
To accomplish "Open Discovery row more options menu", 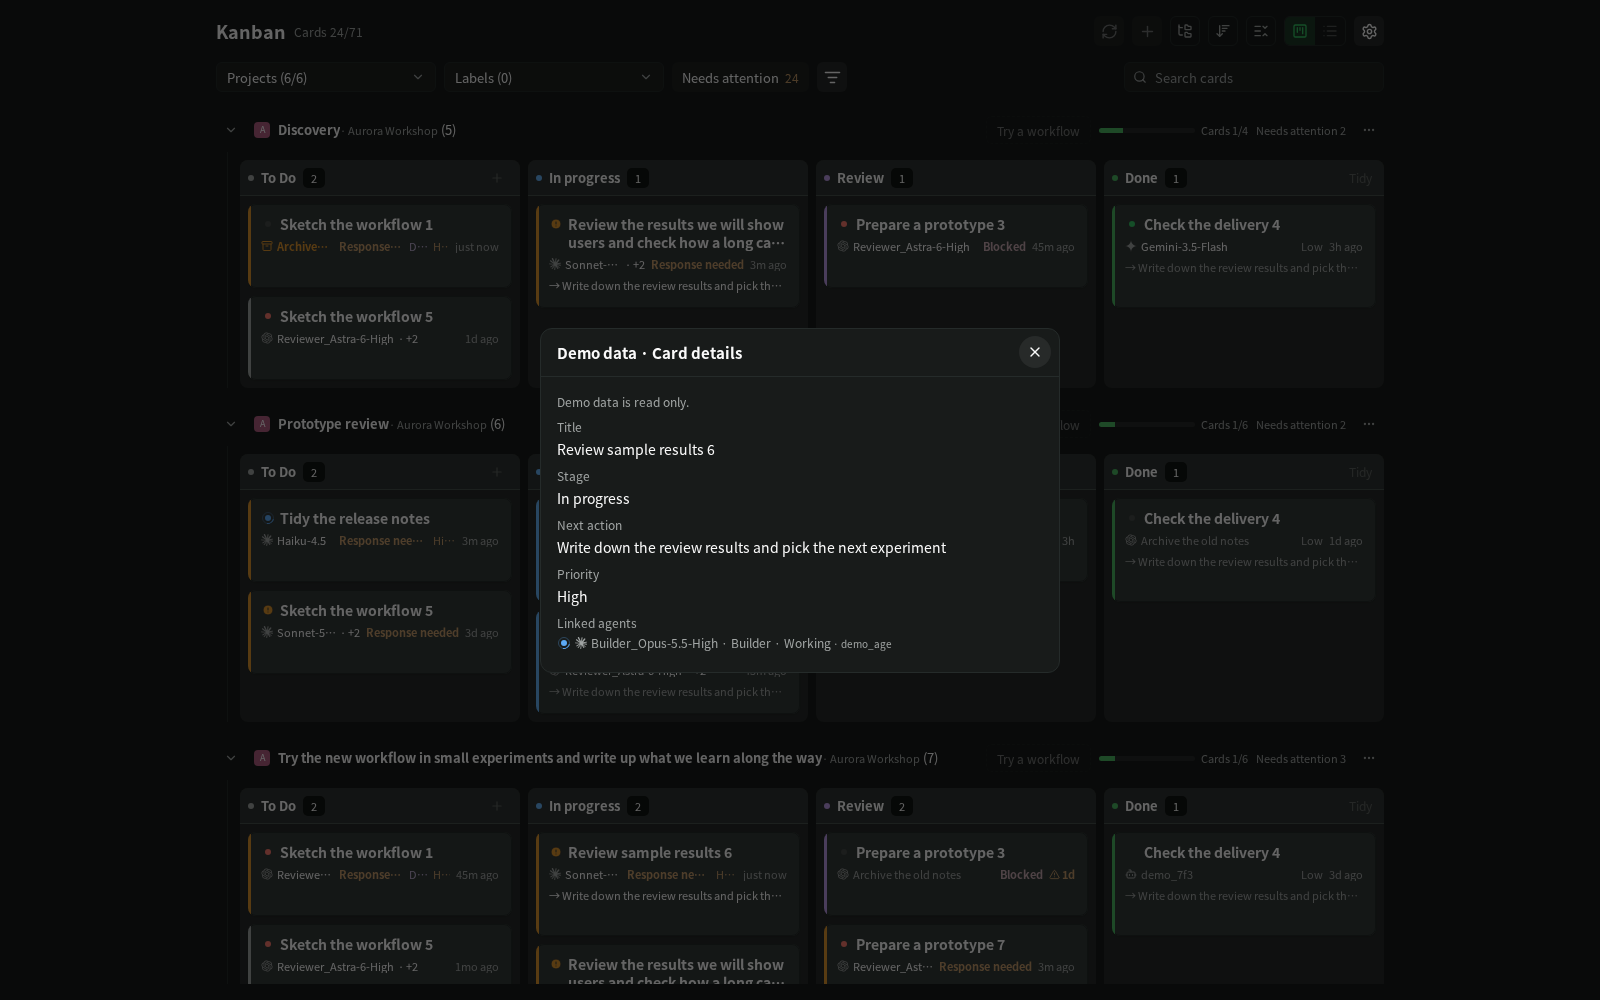I will 1369,130.
